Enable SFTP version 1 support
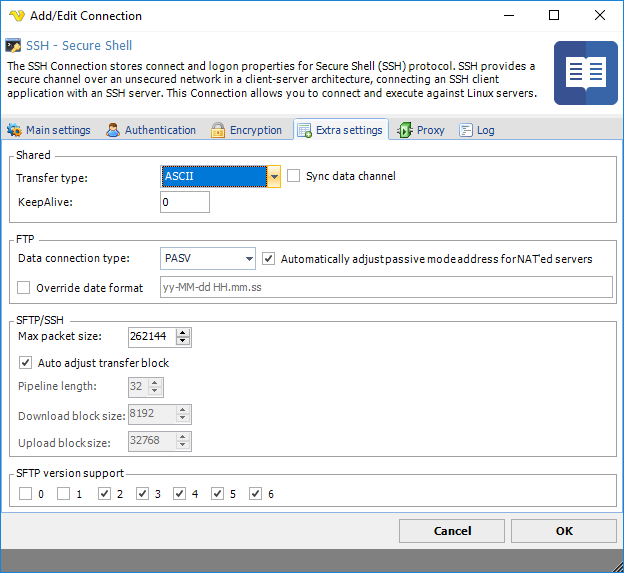The image size is (624, 573). click(x=64, y=493)
